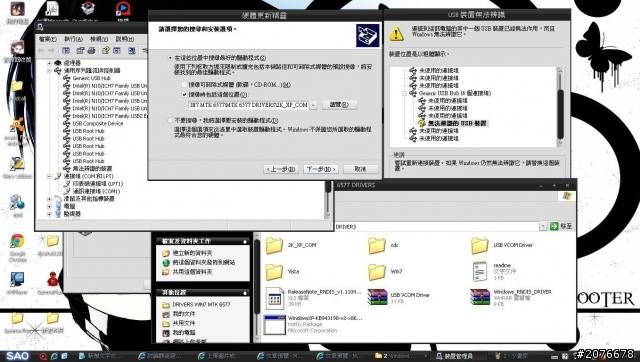Open driver path dropdown in wizard
Image resolution: width=640 pixels, height=362 pixels.
point(313,105)
